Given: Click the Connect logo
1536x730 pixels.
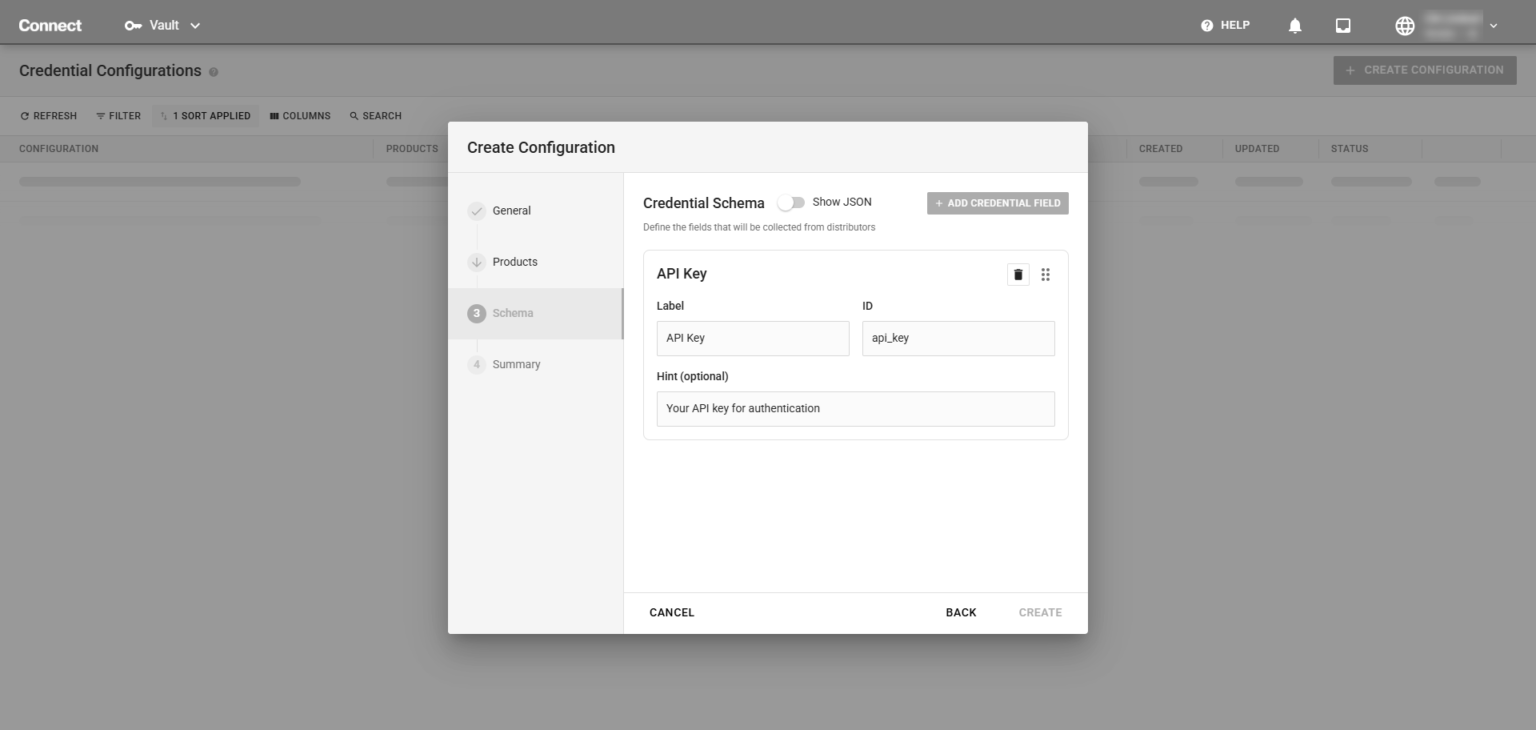Looking at the screenshot, I should (x=50, y=25).
